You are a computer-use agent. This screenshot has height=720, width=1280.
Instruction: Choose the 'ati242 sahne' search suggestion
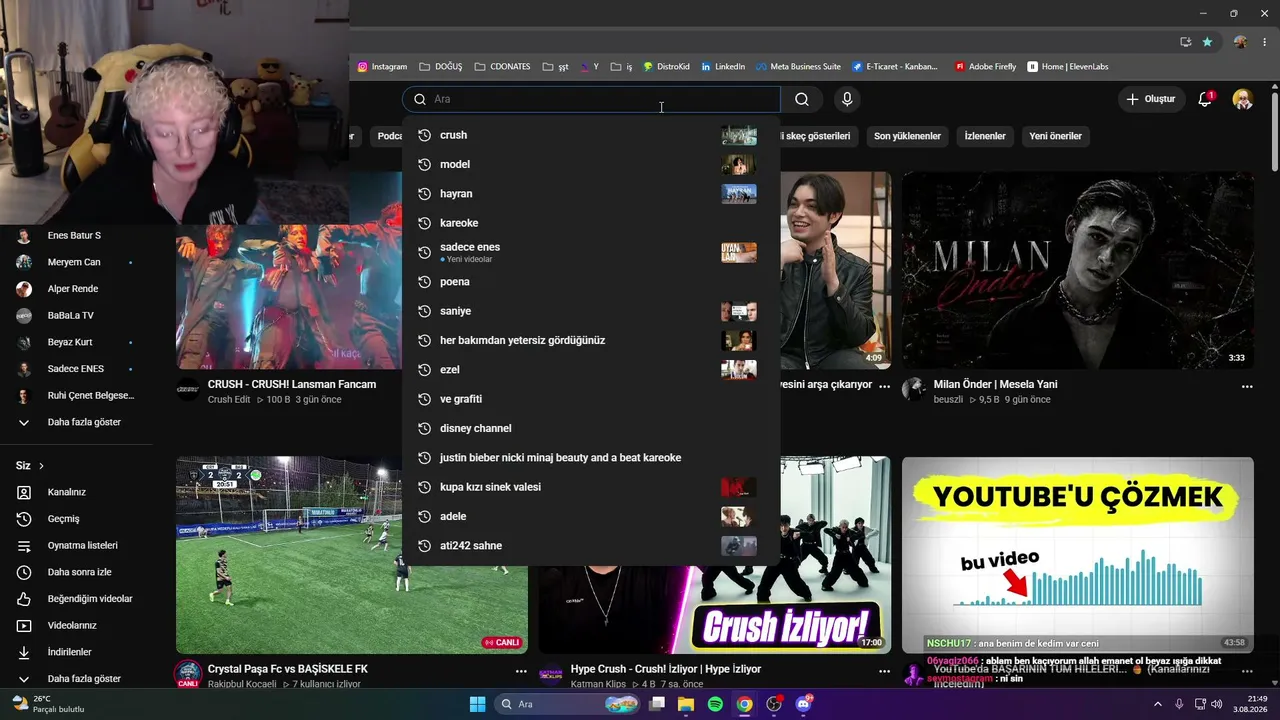[591, 546]
